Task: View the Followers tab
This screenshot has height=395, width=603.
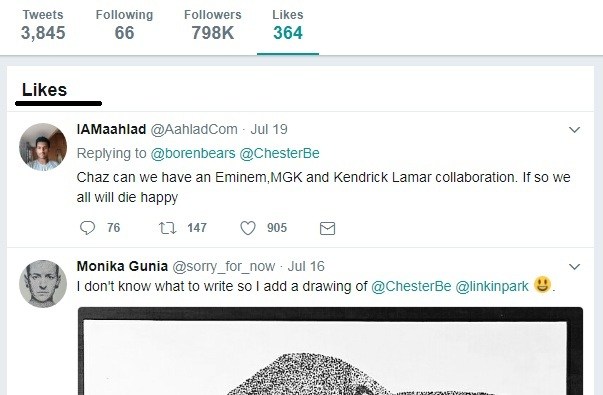Action: point(213,25)
